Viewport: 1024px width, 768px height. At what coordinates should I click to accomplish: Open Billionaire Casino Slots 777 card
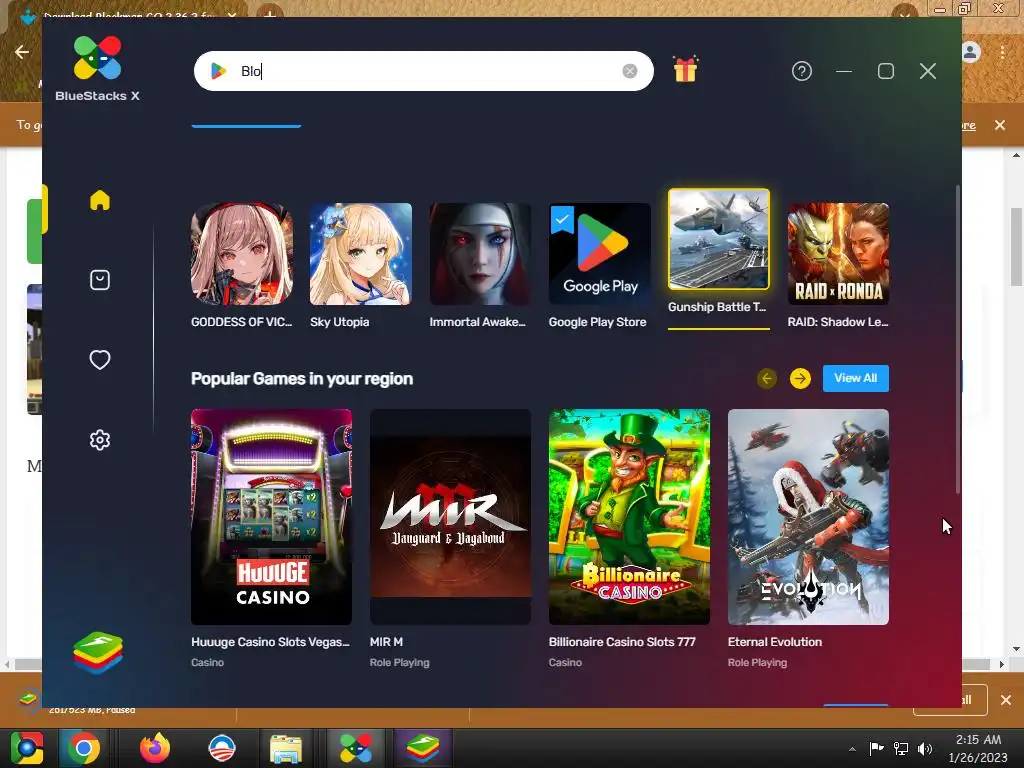coord(630,517)
